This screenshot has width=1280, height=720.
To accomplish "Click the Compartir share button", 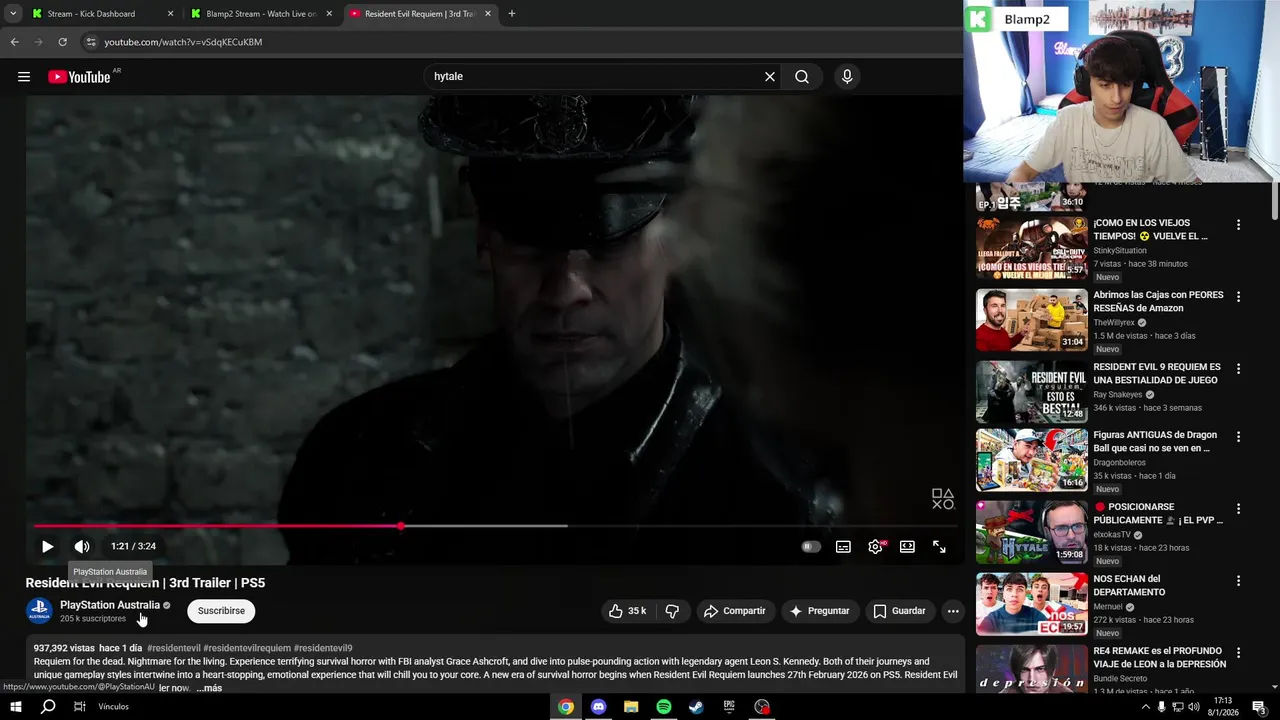I will click(734, 611).
